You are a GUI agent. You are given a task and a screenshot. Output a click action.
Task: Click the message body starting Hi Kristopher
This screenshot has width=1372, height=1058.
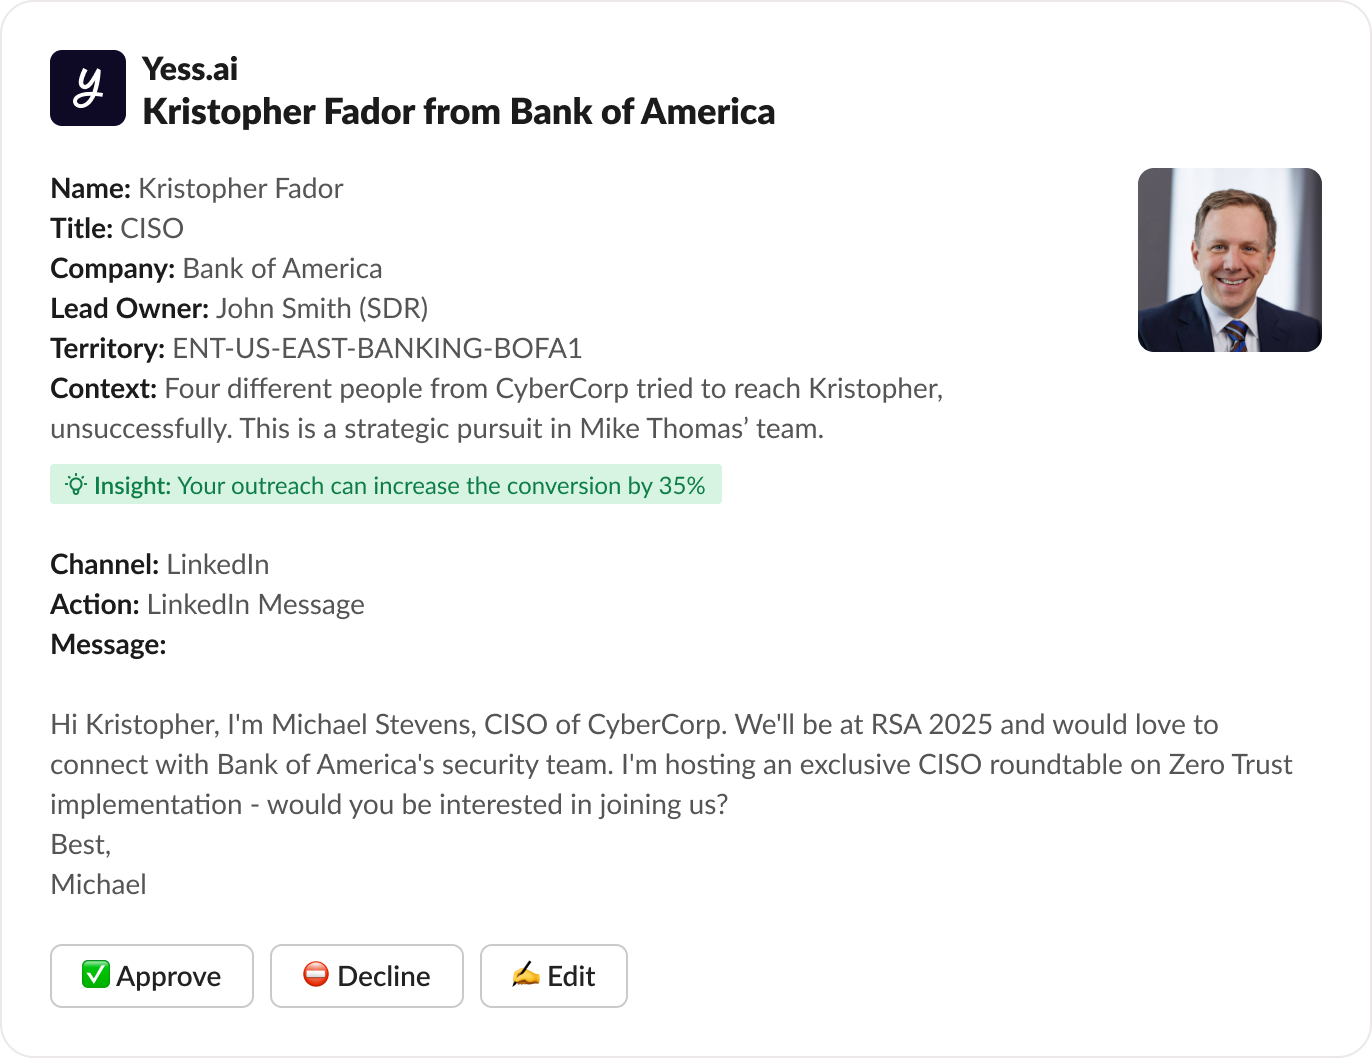pos(640,764)
